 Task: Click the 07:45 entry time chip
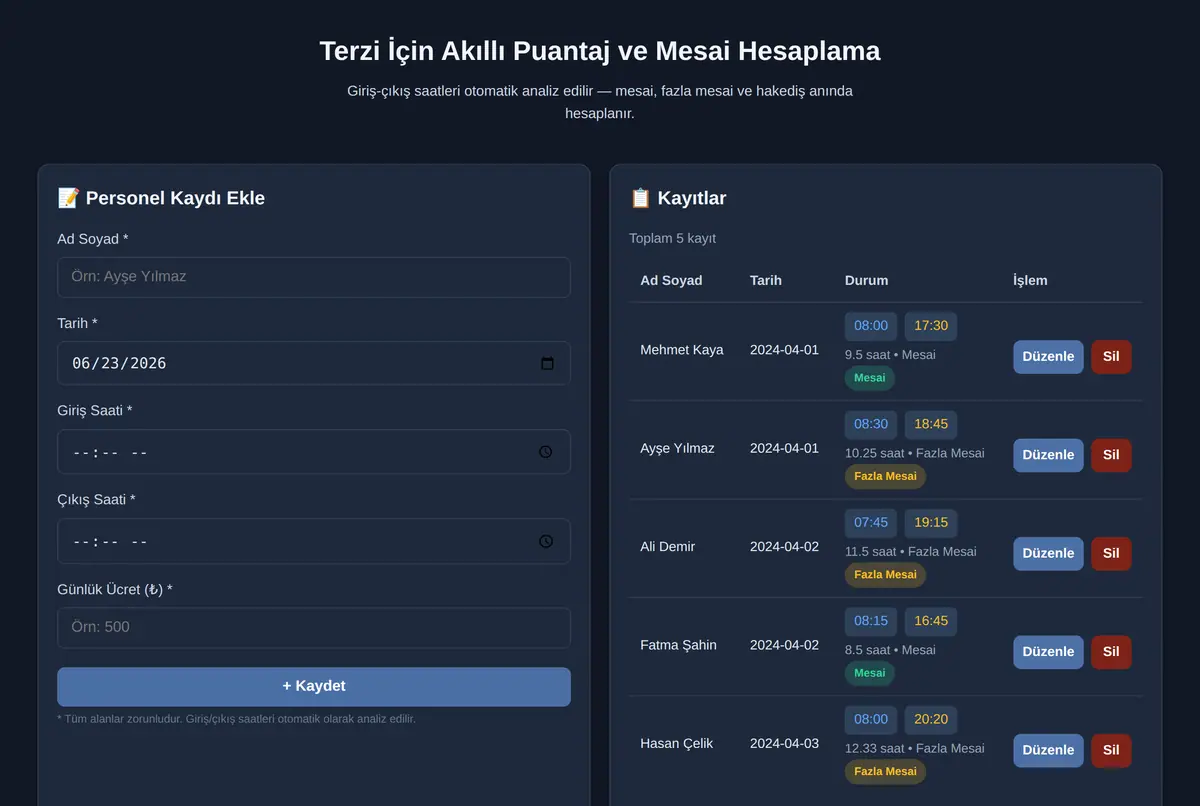871,523
